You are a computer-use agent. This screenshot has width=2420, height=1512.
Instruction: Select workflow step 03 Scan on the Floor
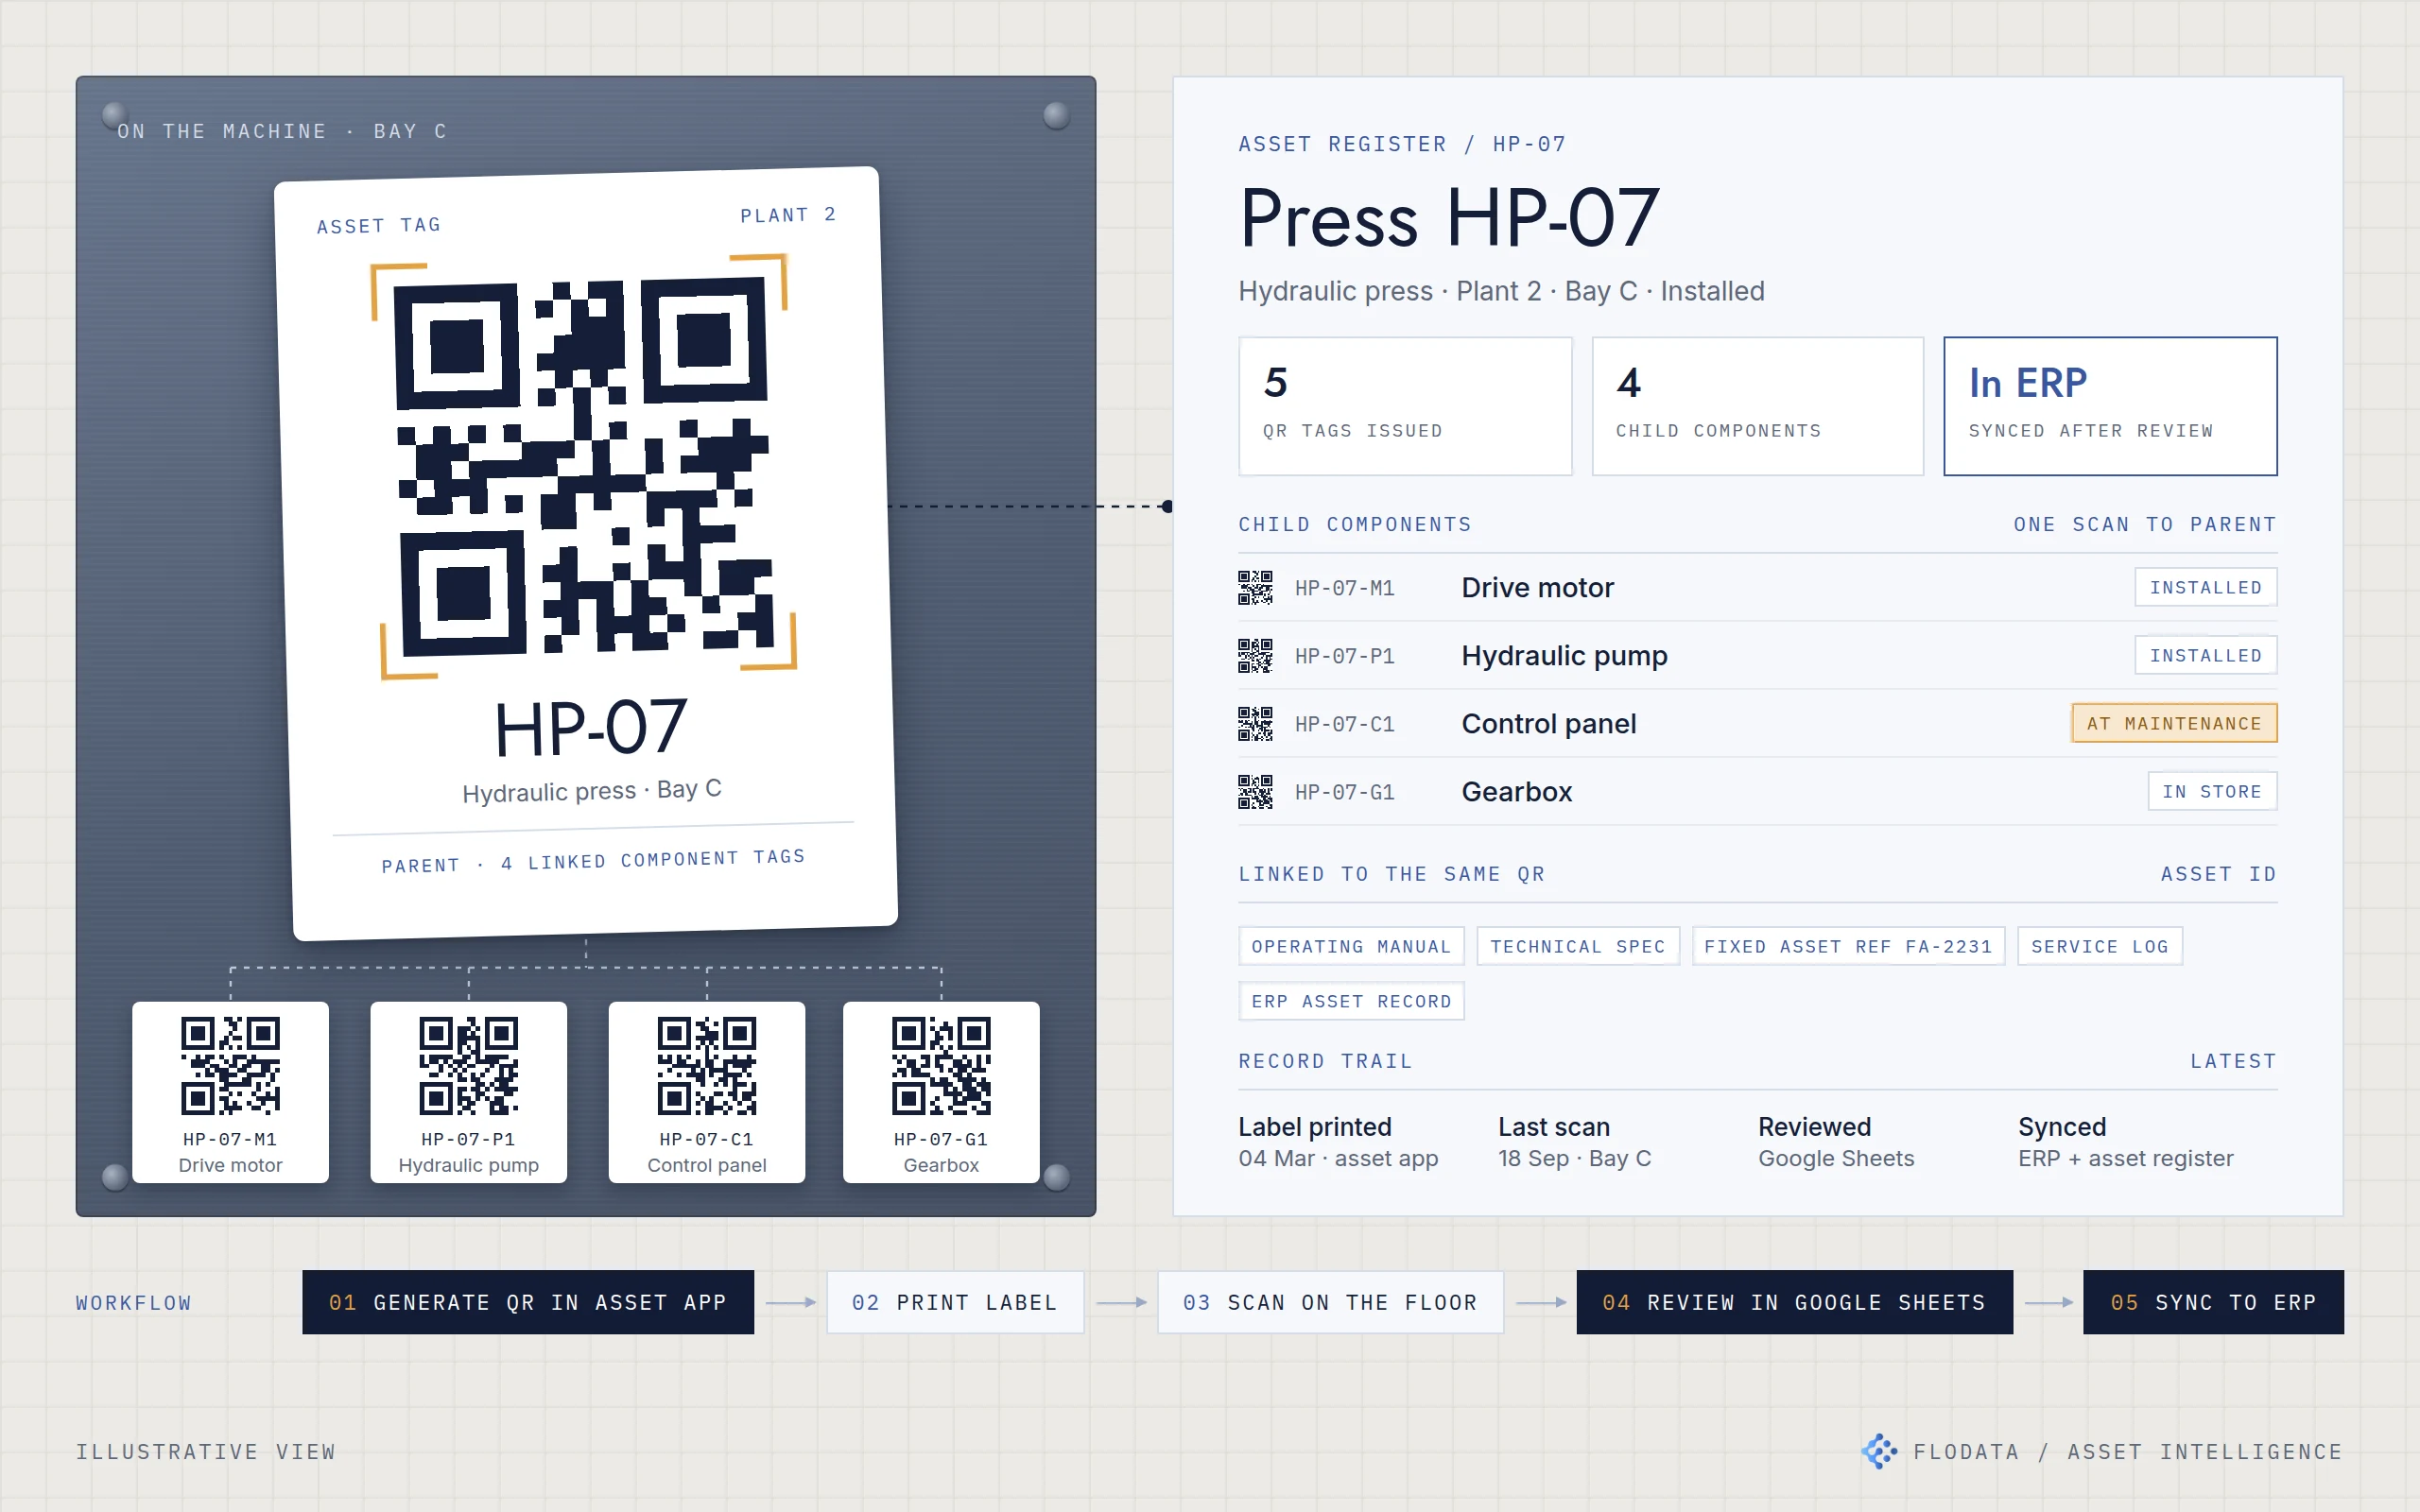(1330, 1302)
